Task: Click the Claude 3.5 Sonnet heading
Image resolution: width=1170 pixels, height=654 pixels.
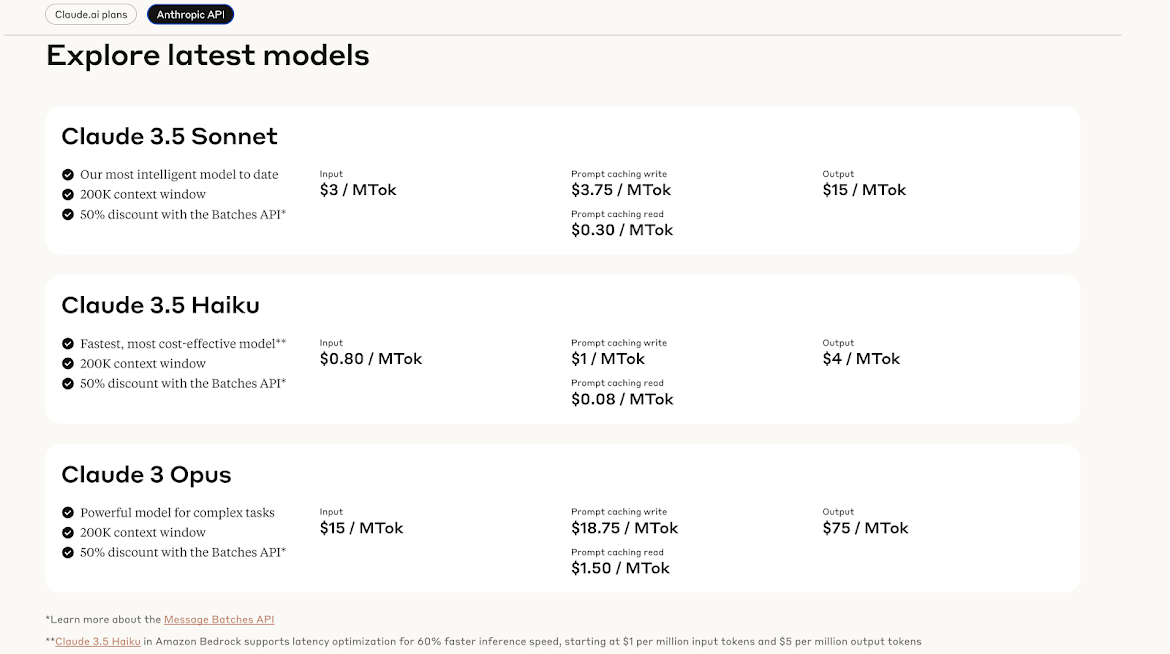Action: 169,136
